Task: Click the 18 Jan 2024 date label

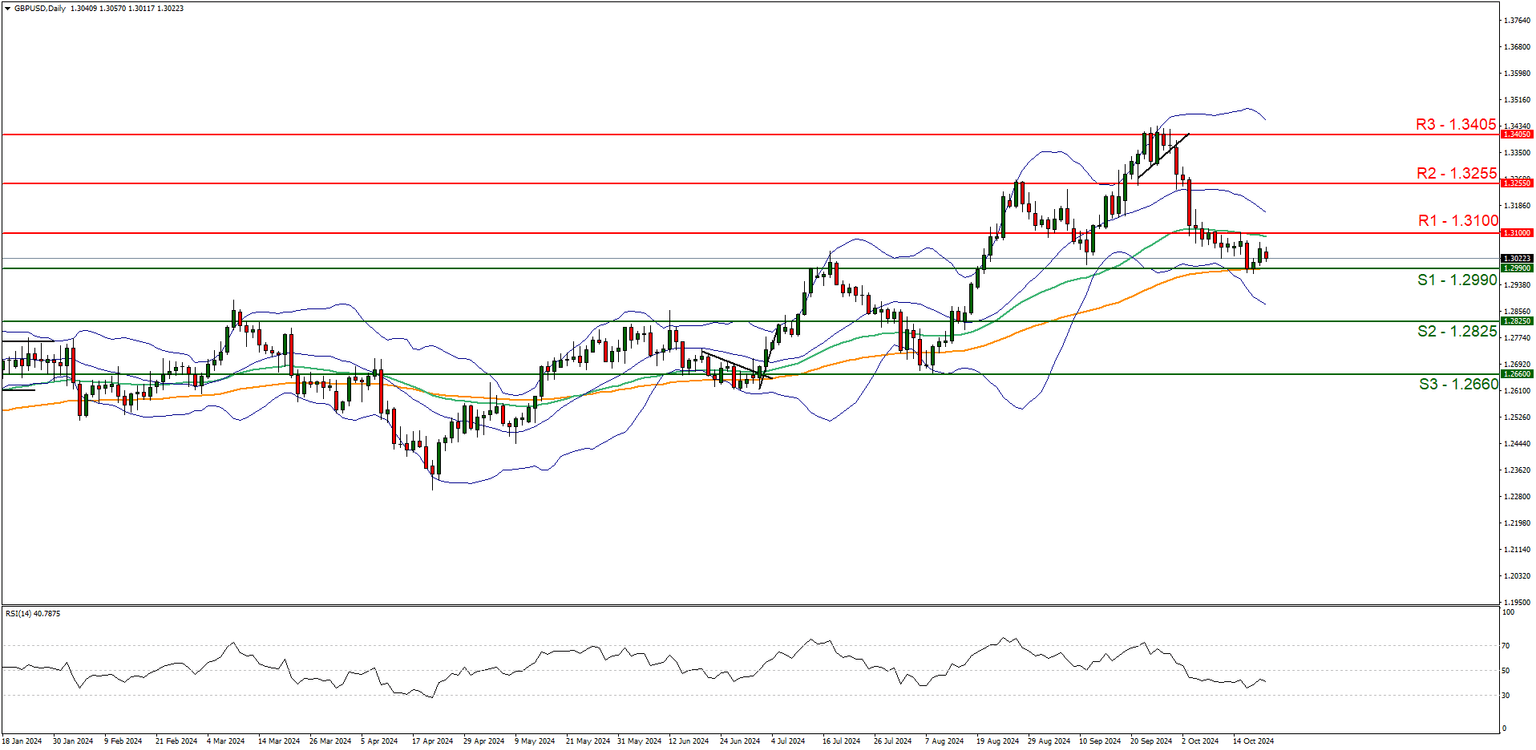Action: 22,741
